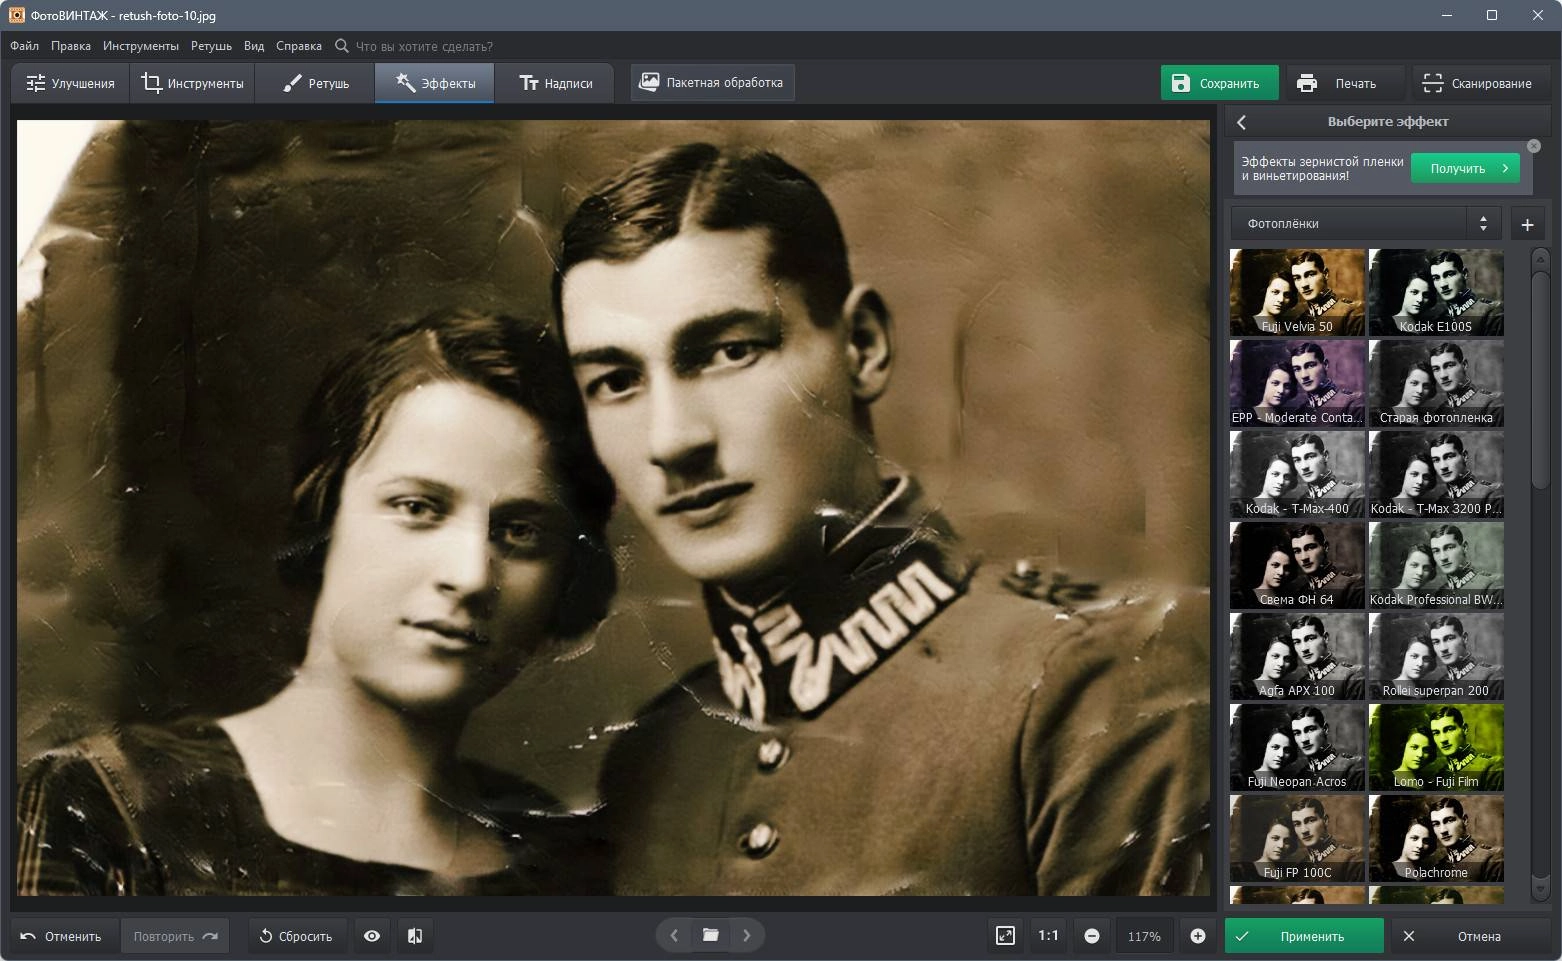
Task: Click the Повторить redo button
Action: coord(175,936)
